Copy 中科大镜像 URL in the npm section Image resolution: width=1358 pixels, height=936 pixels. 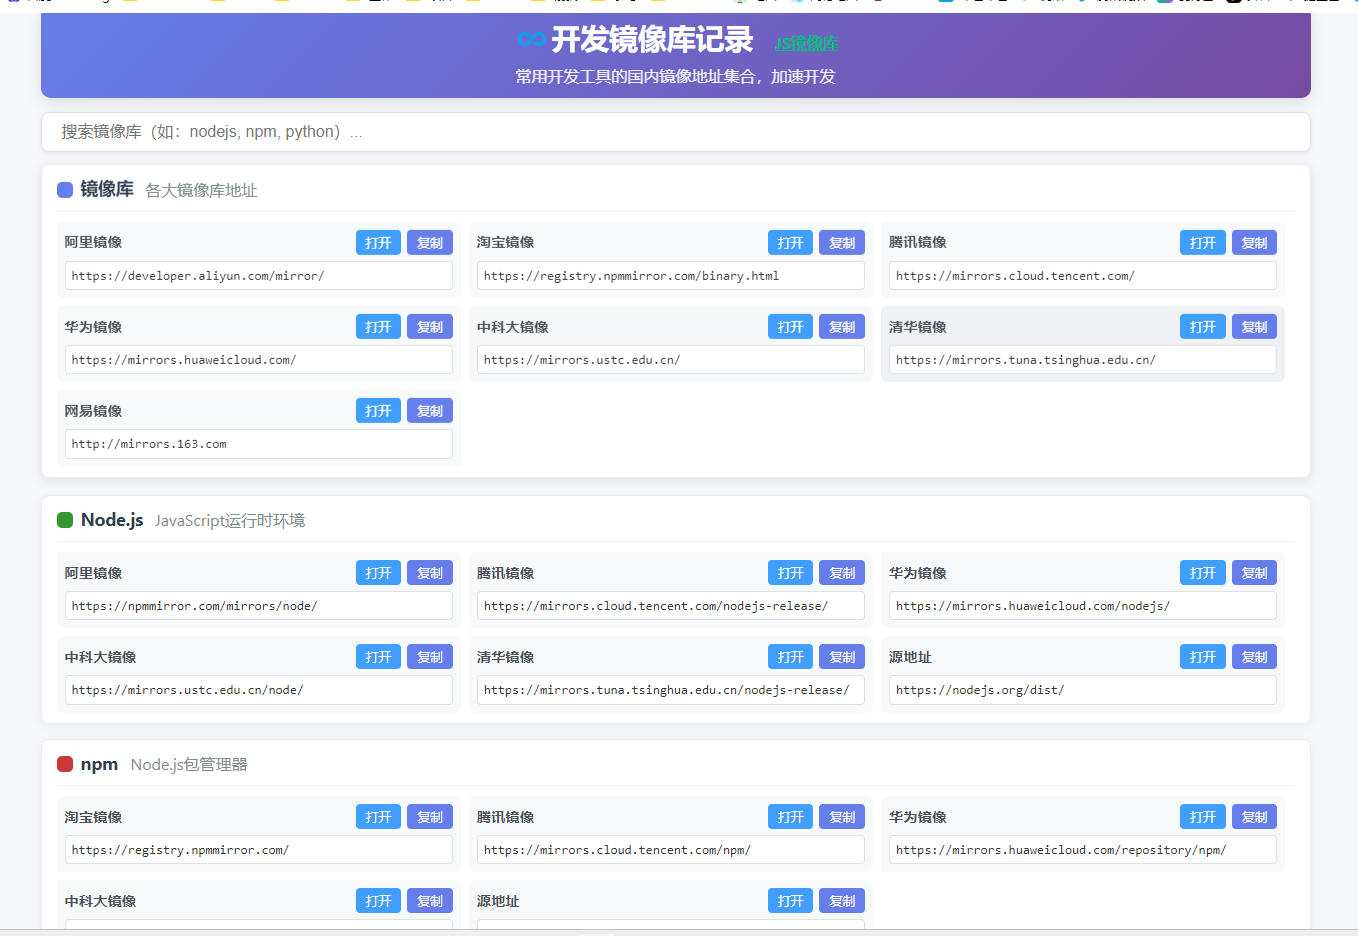[x=430, y=901]
